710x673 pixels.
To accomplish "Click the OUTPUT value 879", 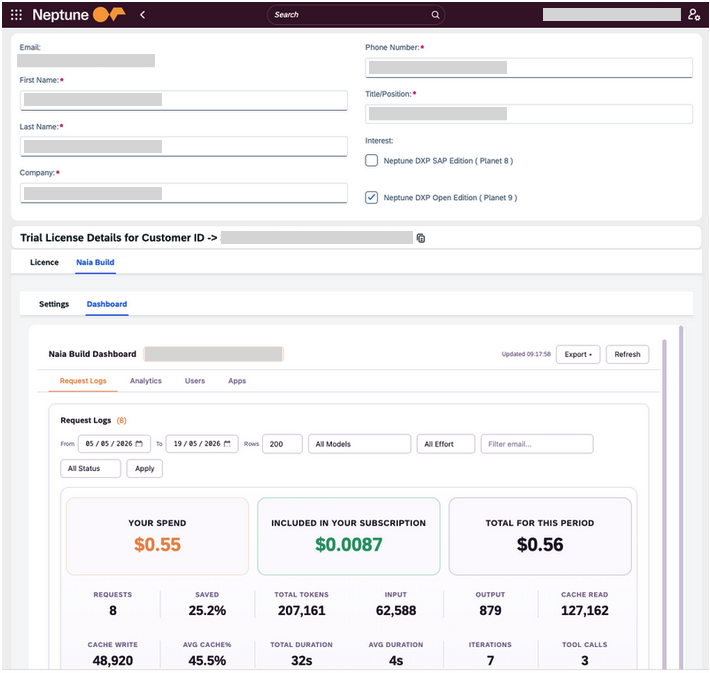I will (x=490, y=611).
